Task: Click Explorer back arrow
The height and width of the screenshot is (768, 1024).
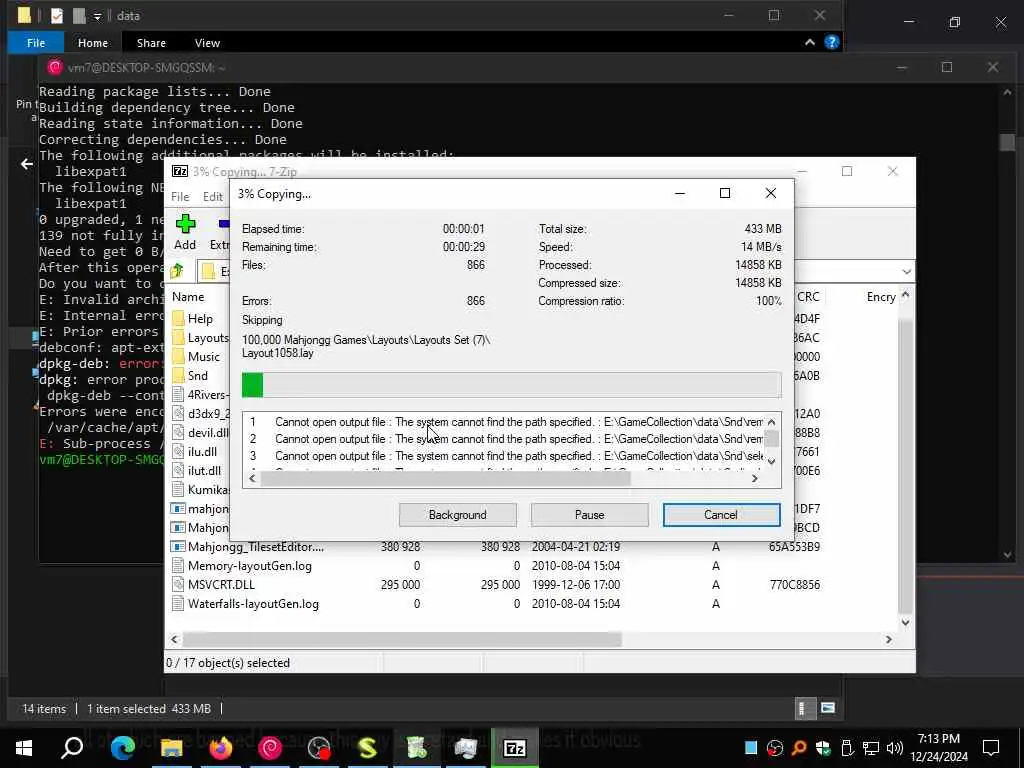Action: tap(27, 164)
